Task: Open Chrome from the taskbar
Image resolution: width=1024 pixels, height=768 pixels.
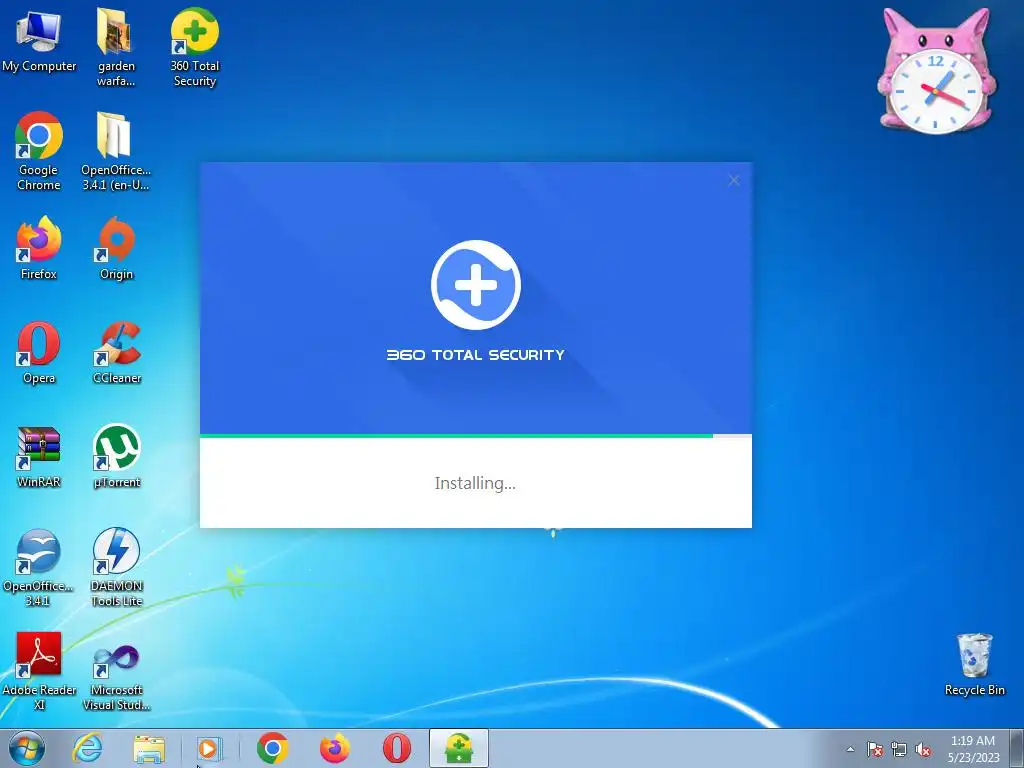Action: (272, 748)
